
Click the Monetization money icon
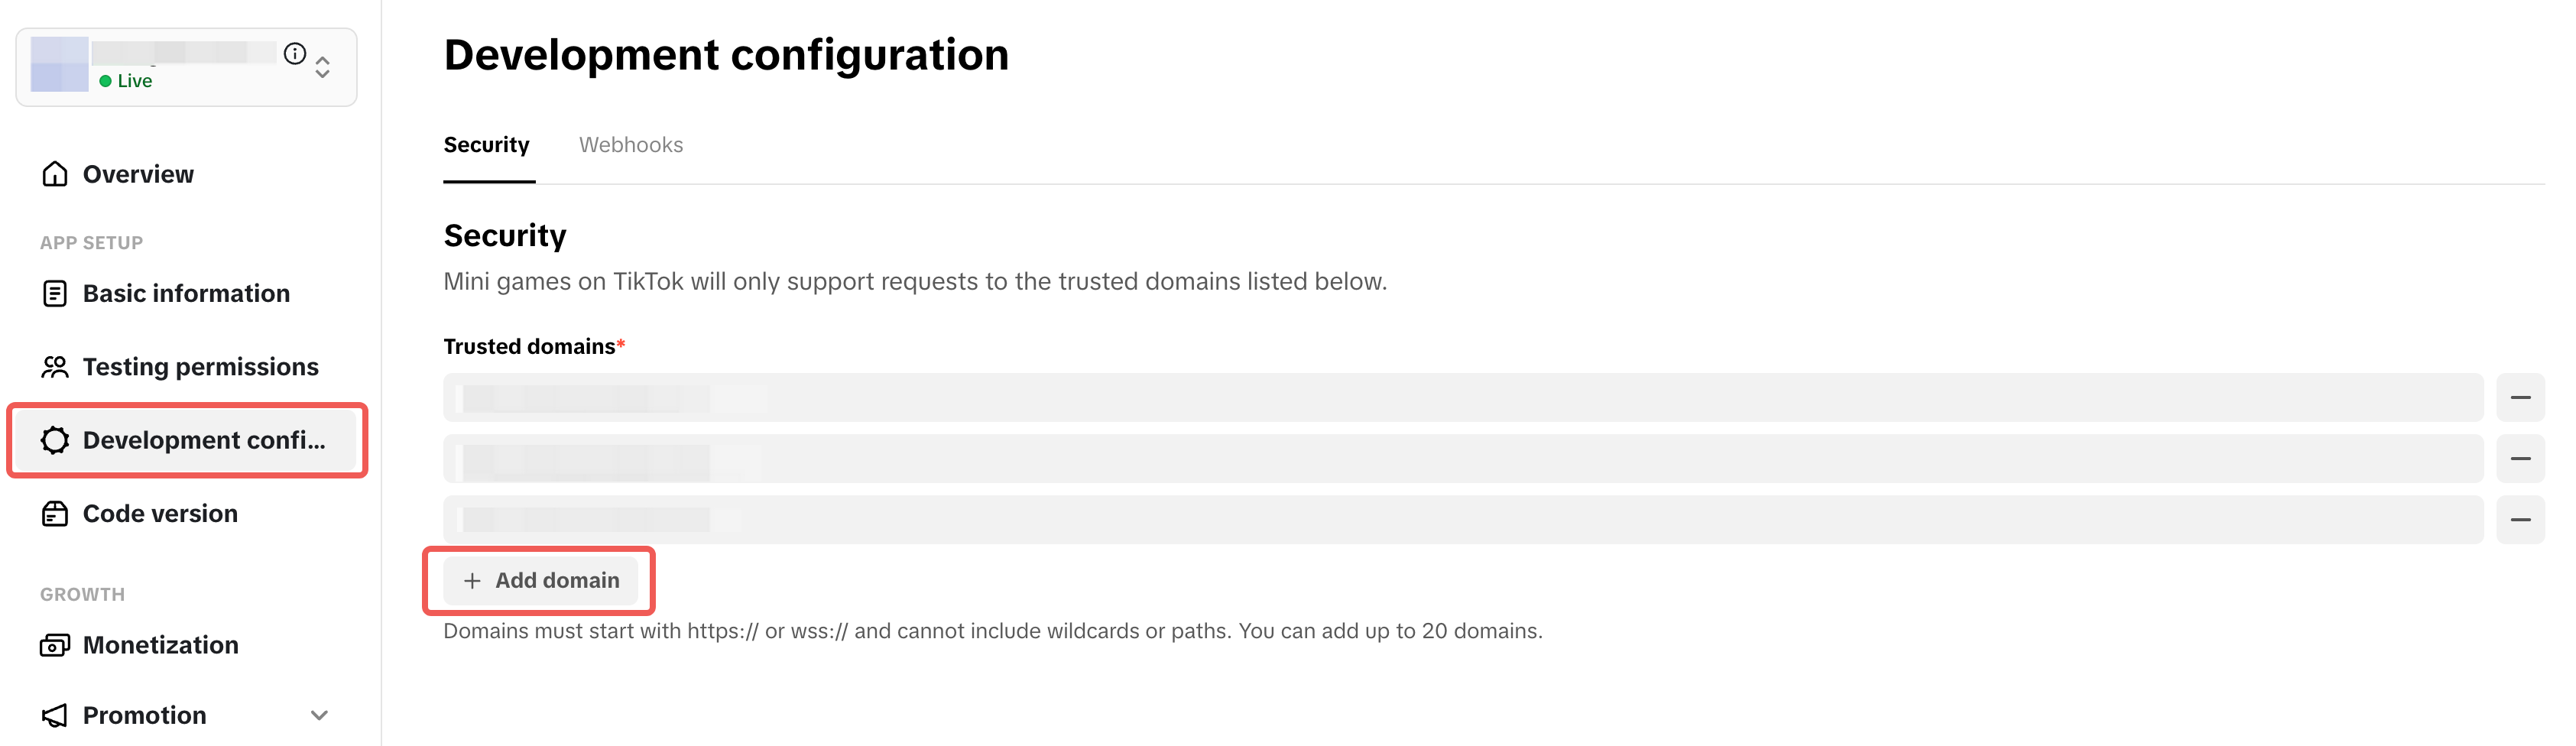pyautogui.click(x=55, y=645)
